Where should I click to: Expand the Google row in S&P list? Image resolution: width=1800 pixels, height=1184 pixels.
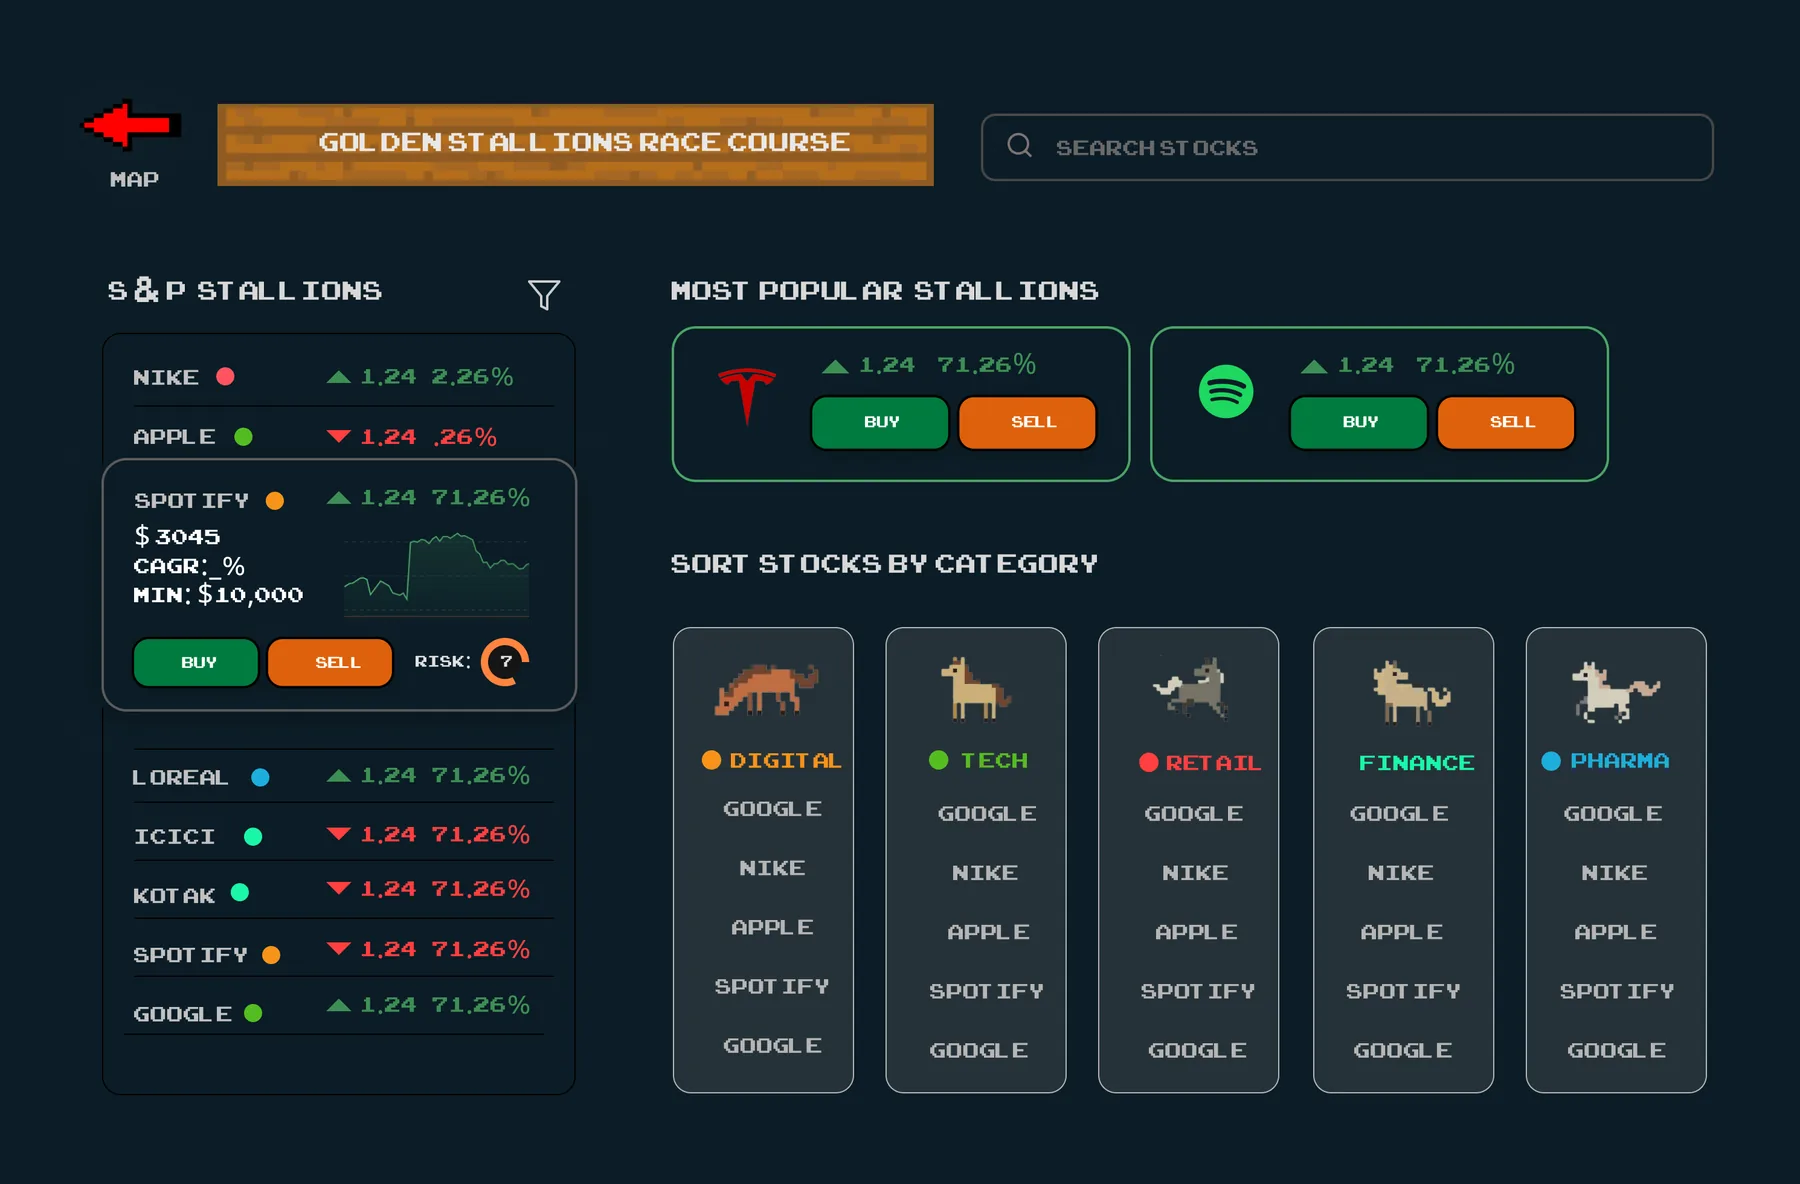pos(339,1007)
